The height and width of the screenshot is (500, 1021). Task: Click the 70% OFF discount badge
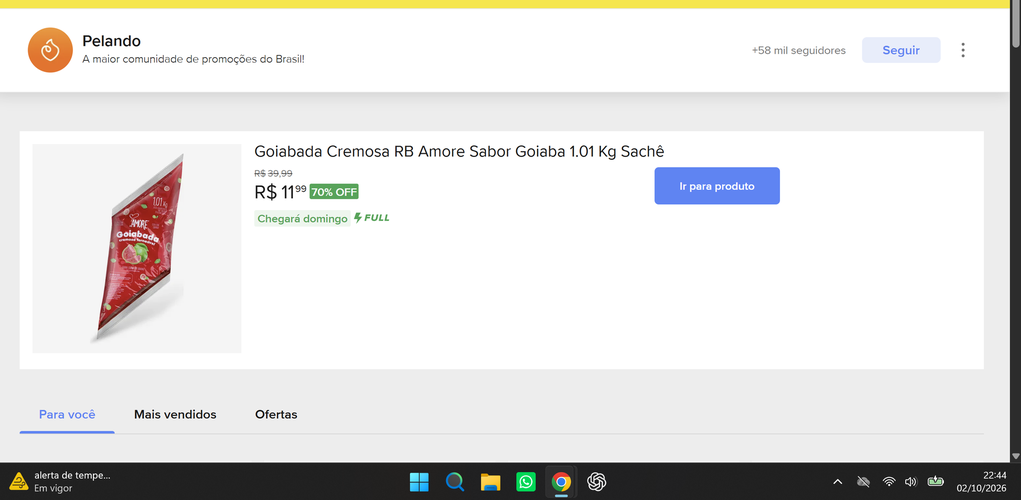point(334,192)
